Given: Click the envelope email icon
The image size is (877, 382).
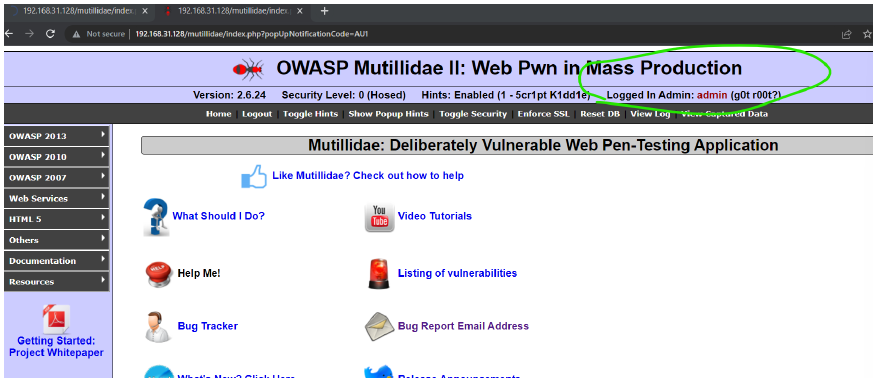Looking at the screenshot, I should pos(379,327).
